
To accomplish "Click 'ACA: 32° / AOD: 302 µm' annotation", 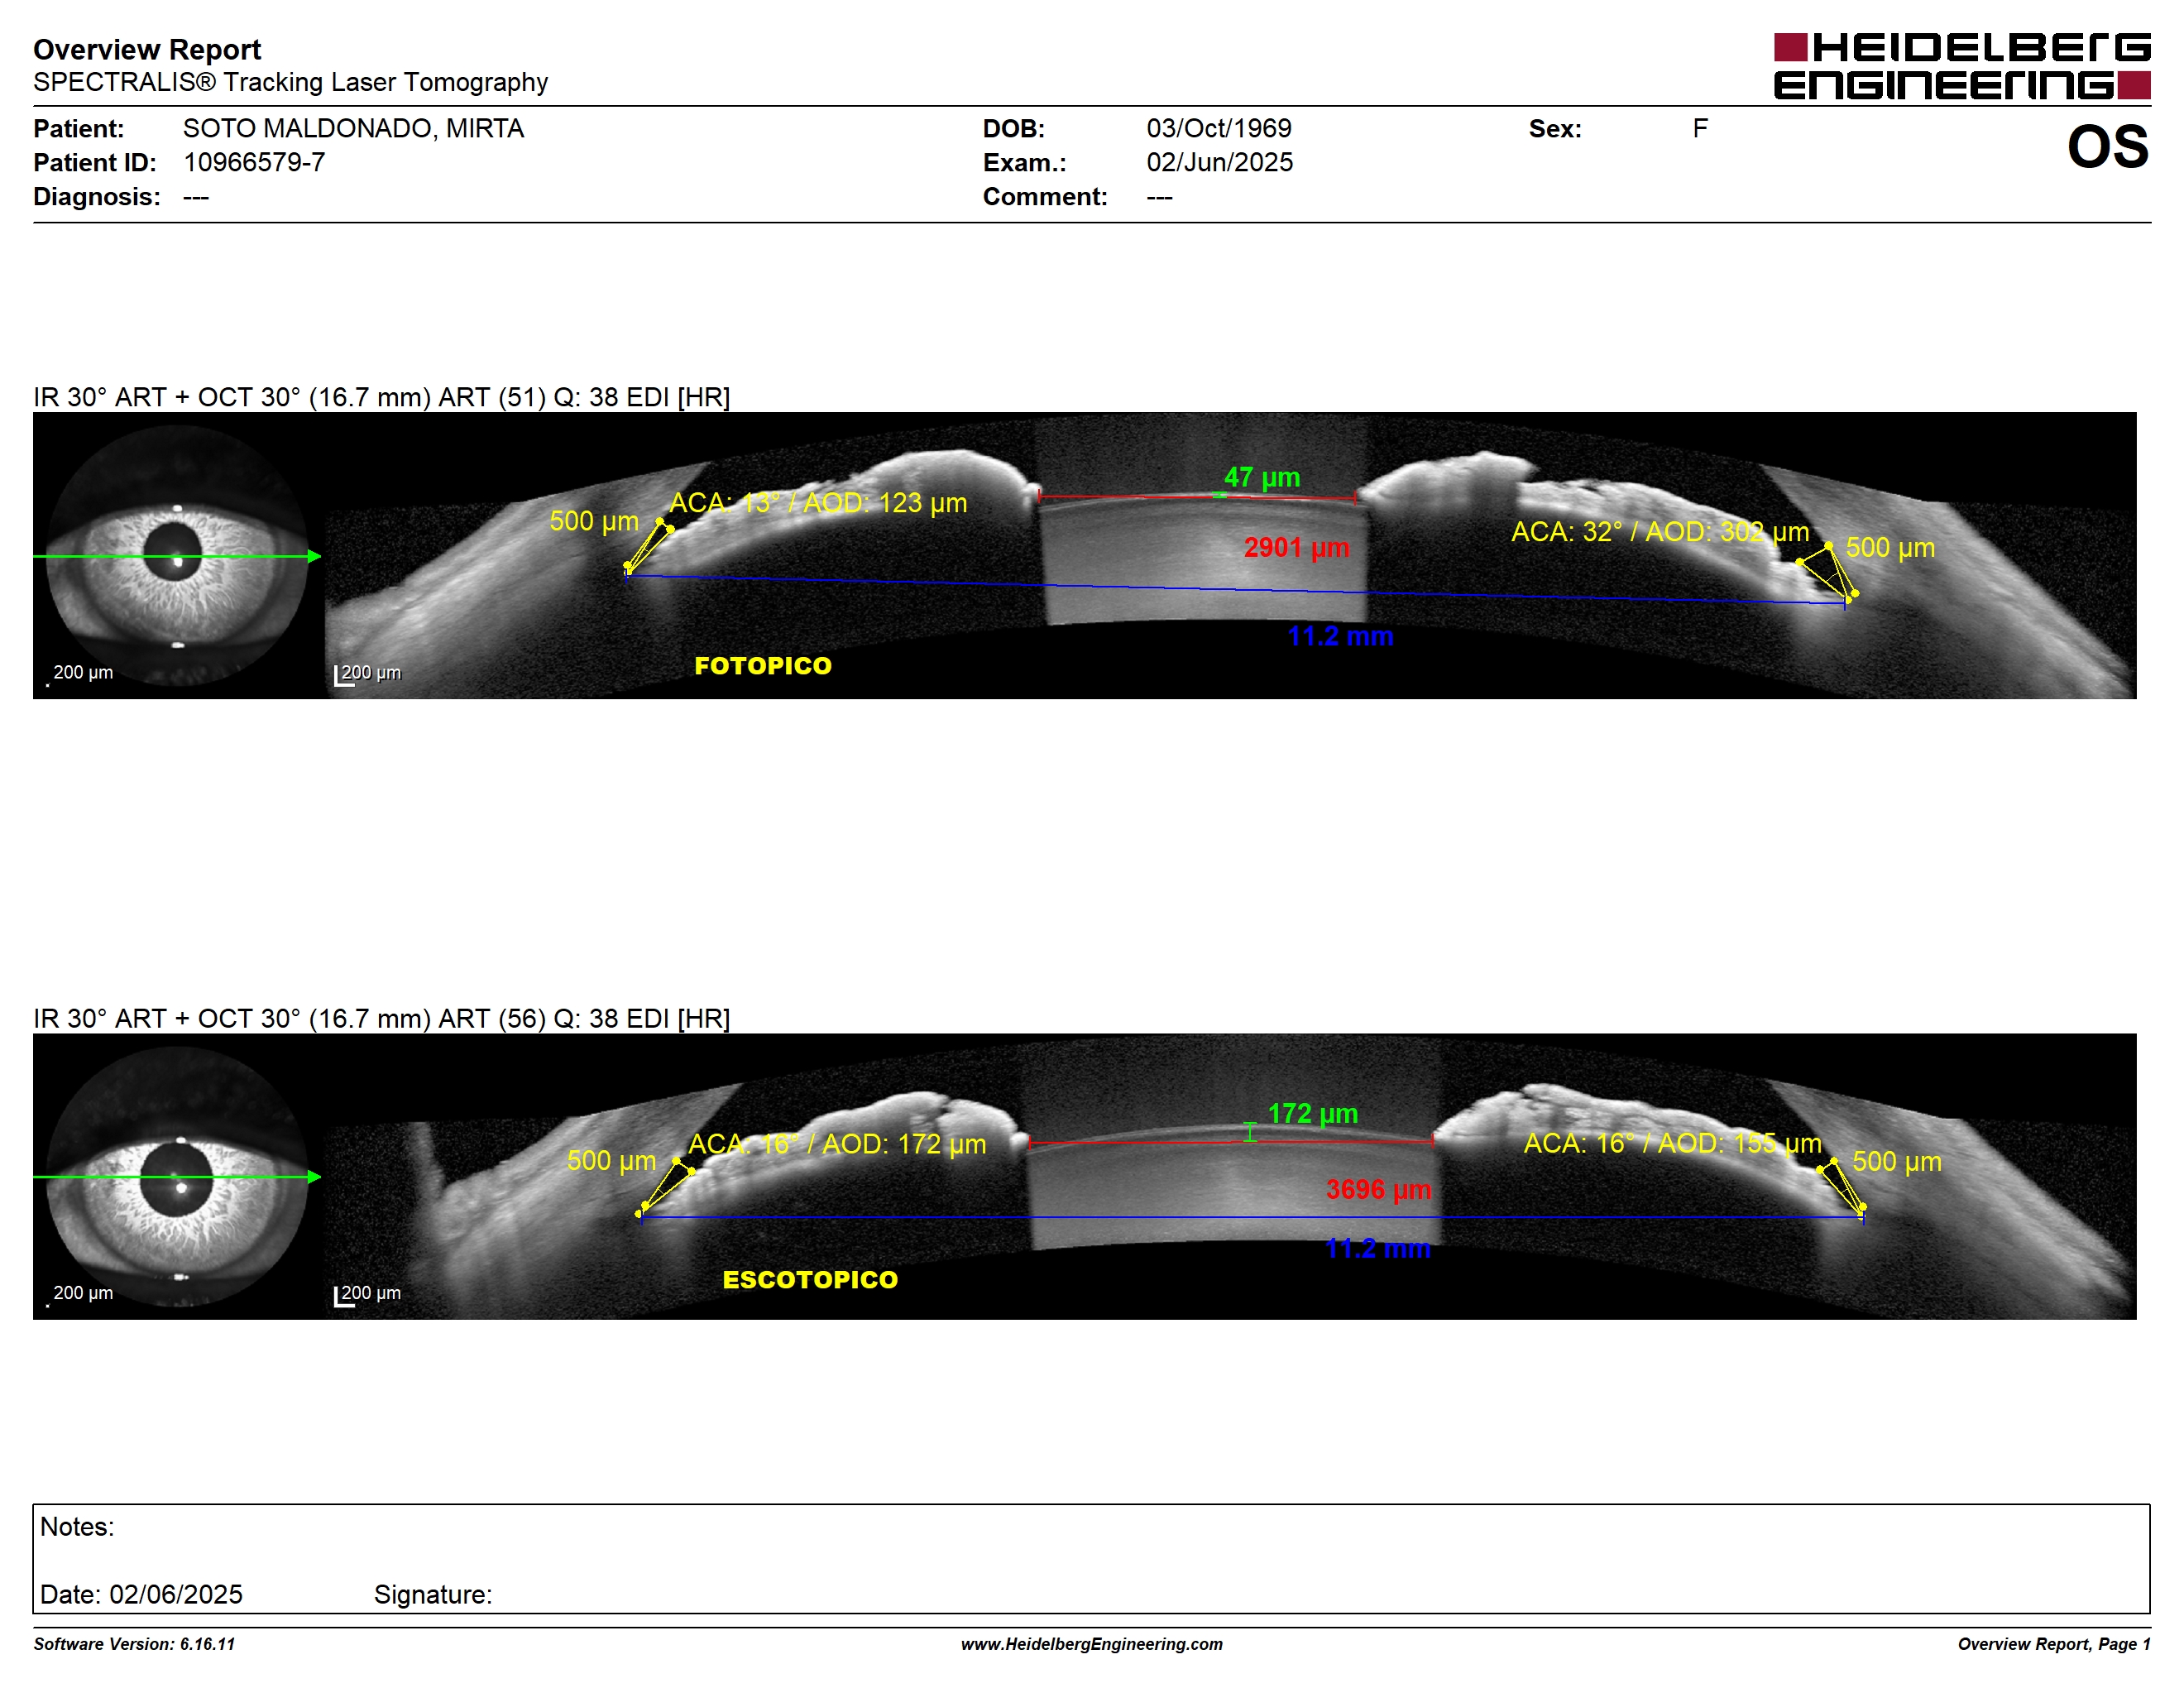I will [1660, 531].
